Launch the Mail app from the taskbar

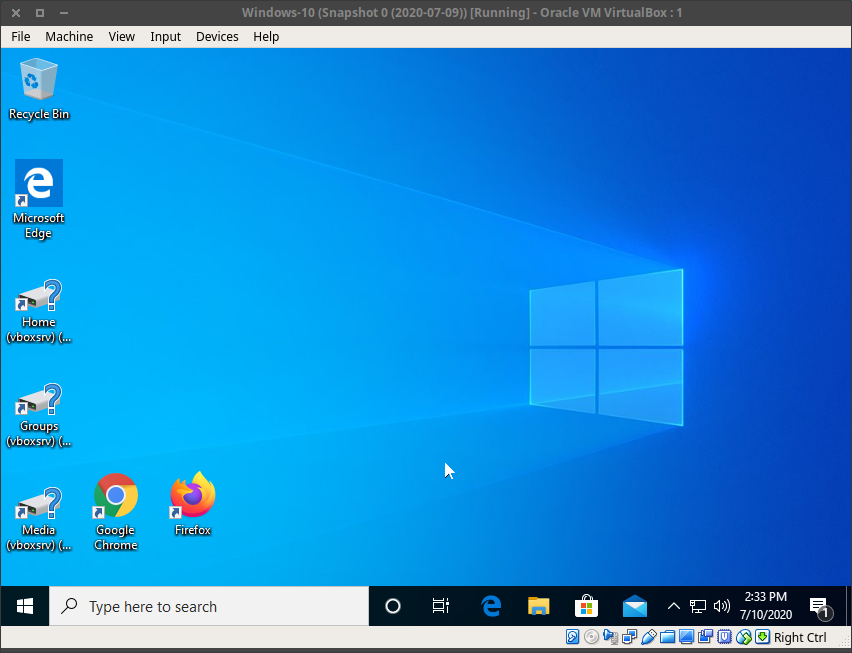click(634, 606)
